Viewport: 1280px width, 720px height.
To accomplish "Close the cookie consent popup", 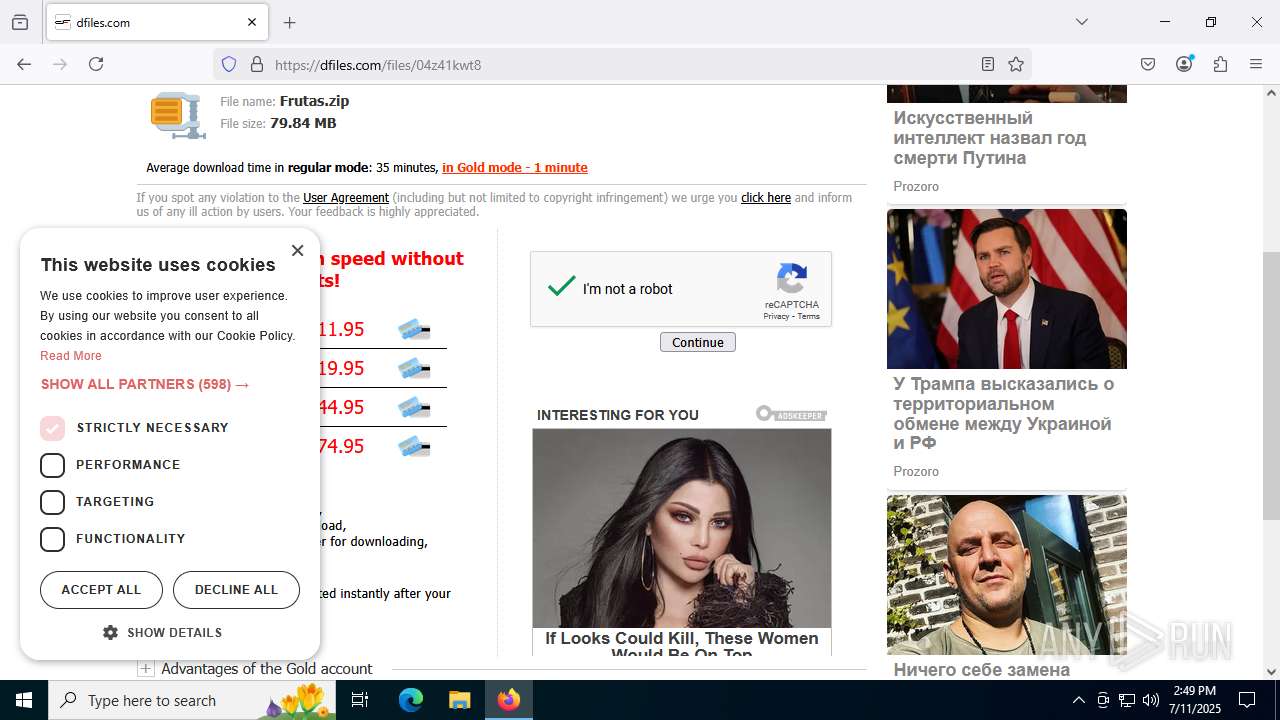I will click(297, 251).
